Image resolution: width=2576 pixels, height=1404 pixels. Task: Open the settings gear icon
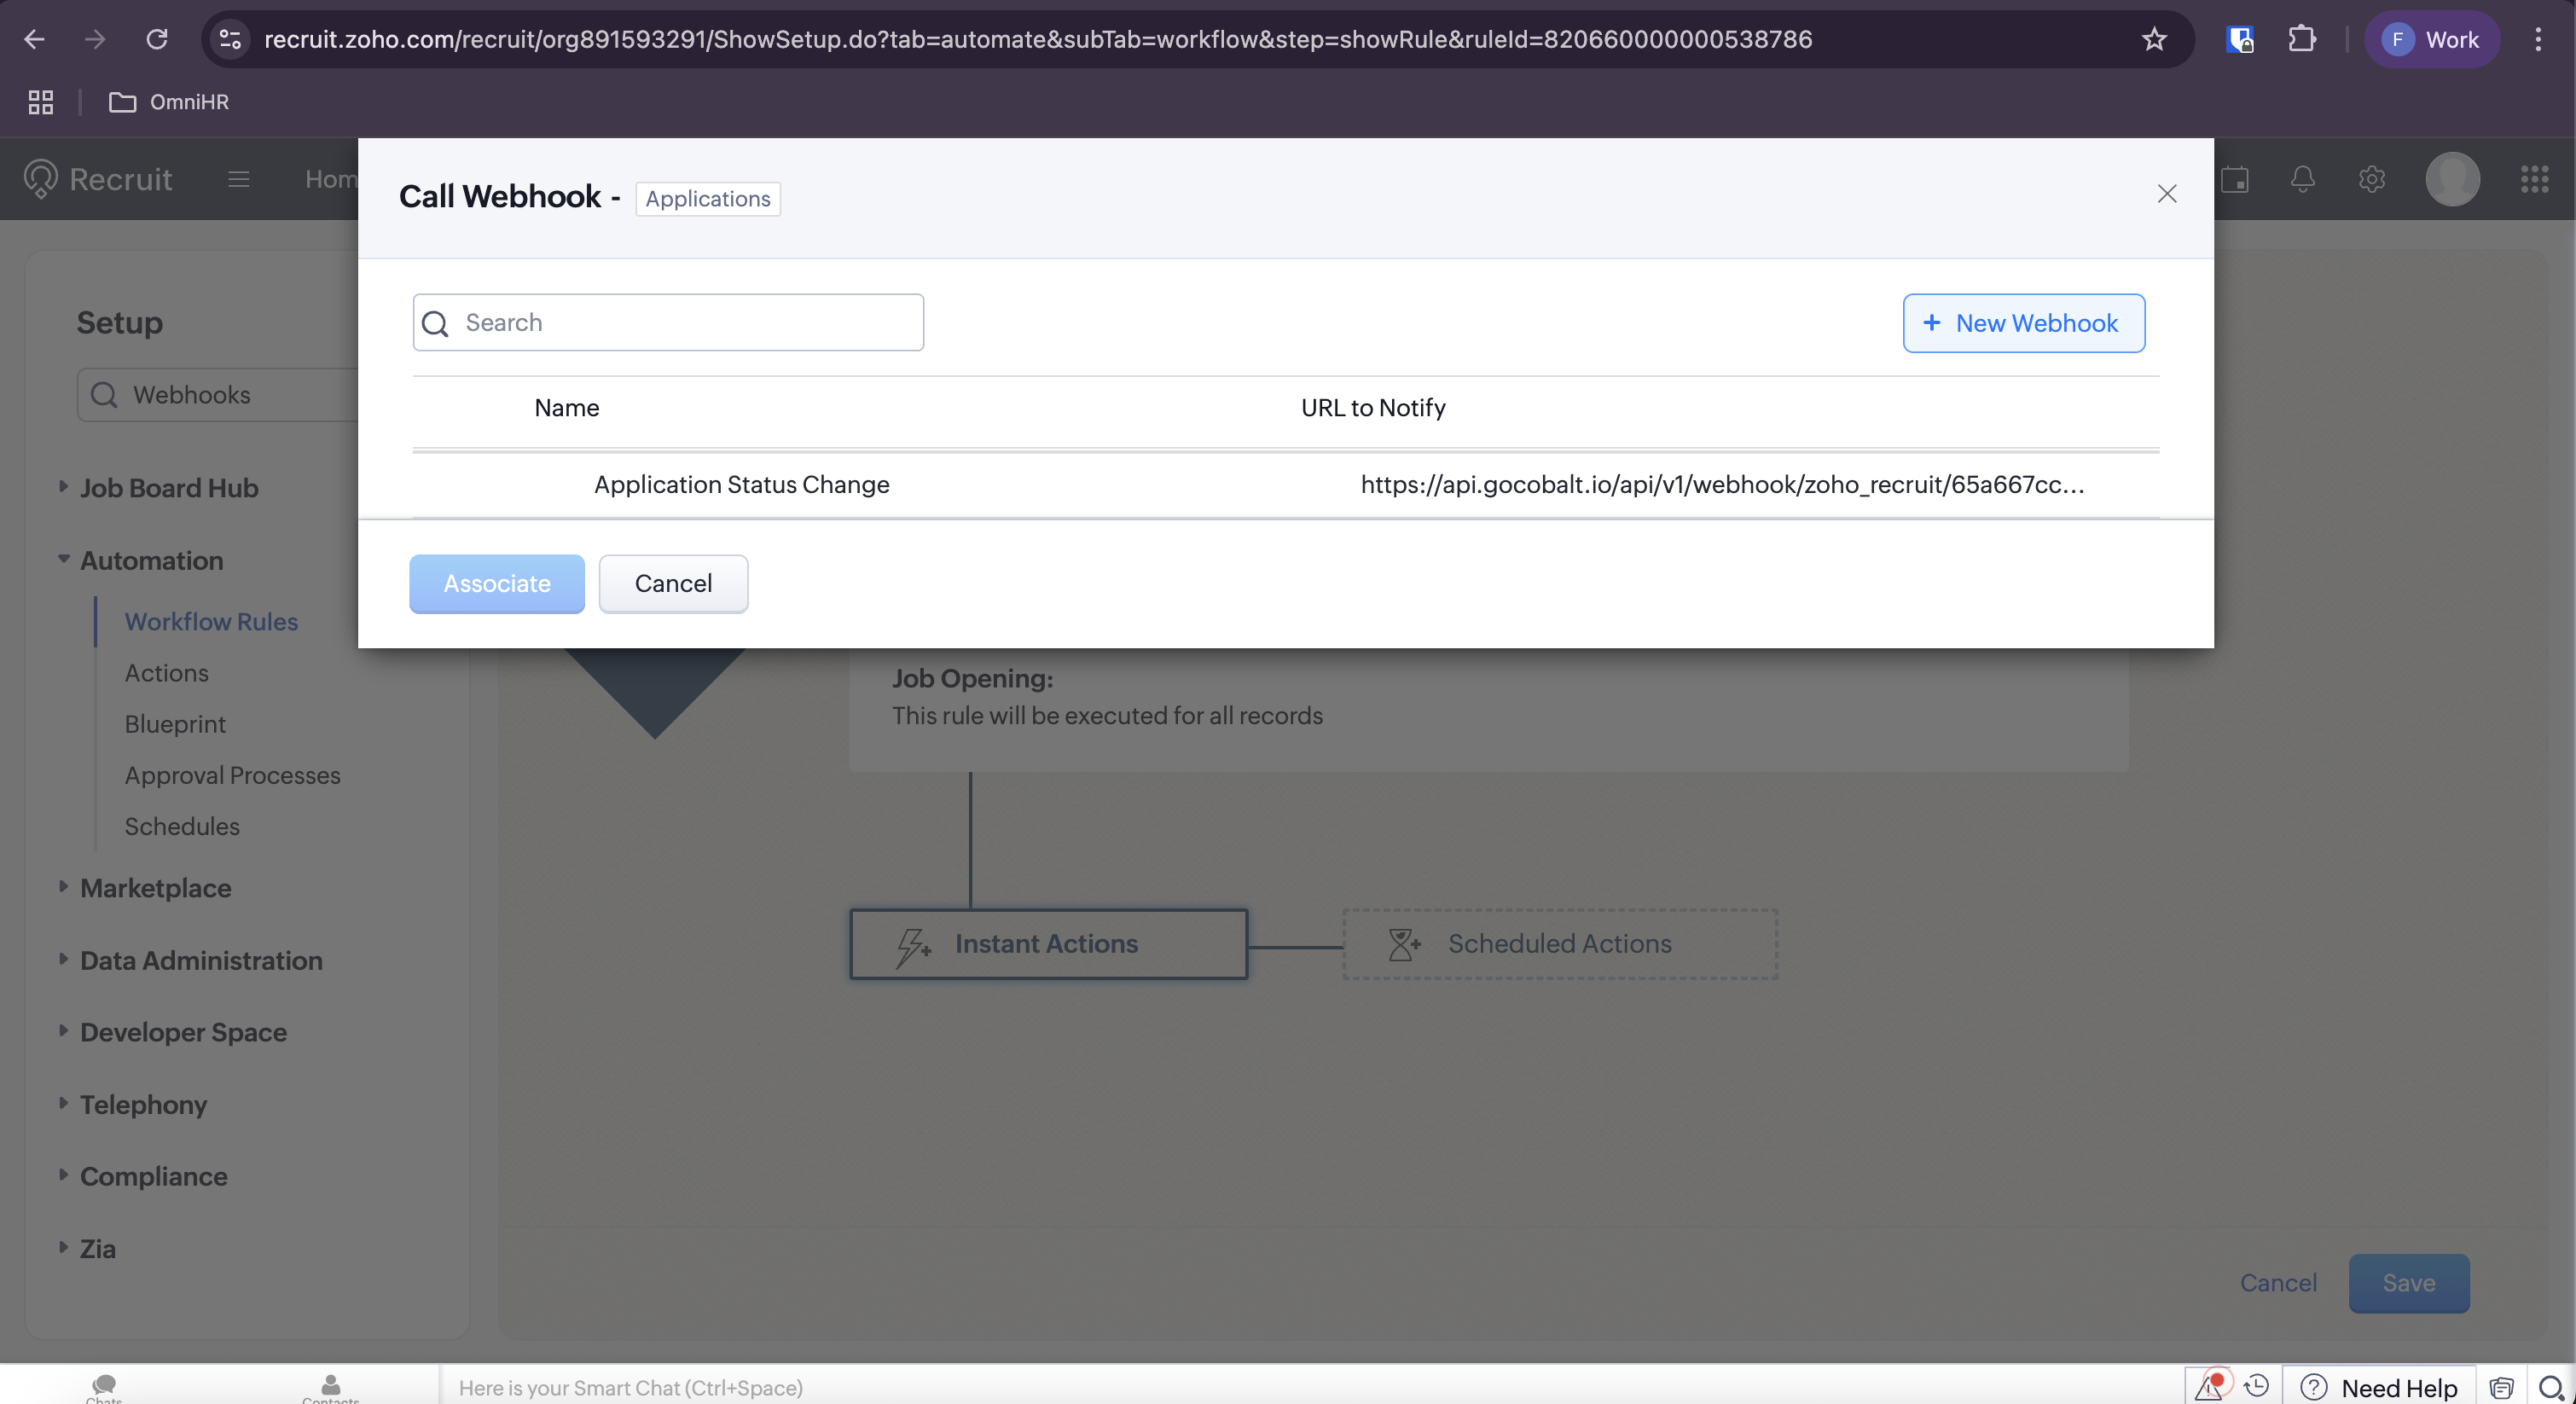pyautogui.click(x=2371, y=179)
